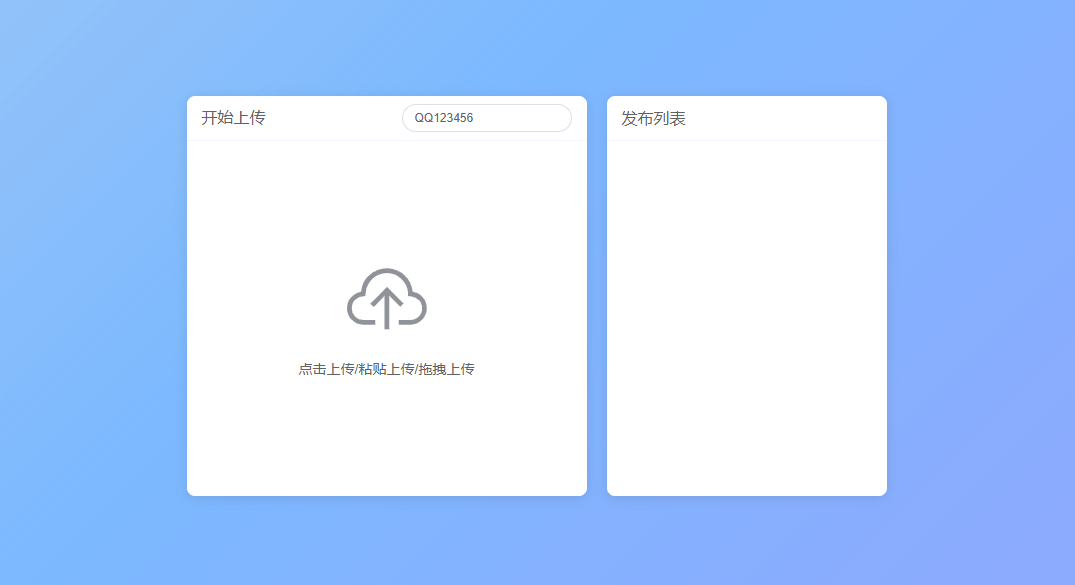Click inside the rounded QQ input
Screen dimensions: 1075x585
tap(486, 118)
